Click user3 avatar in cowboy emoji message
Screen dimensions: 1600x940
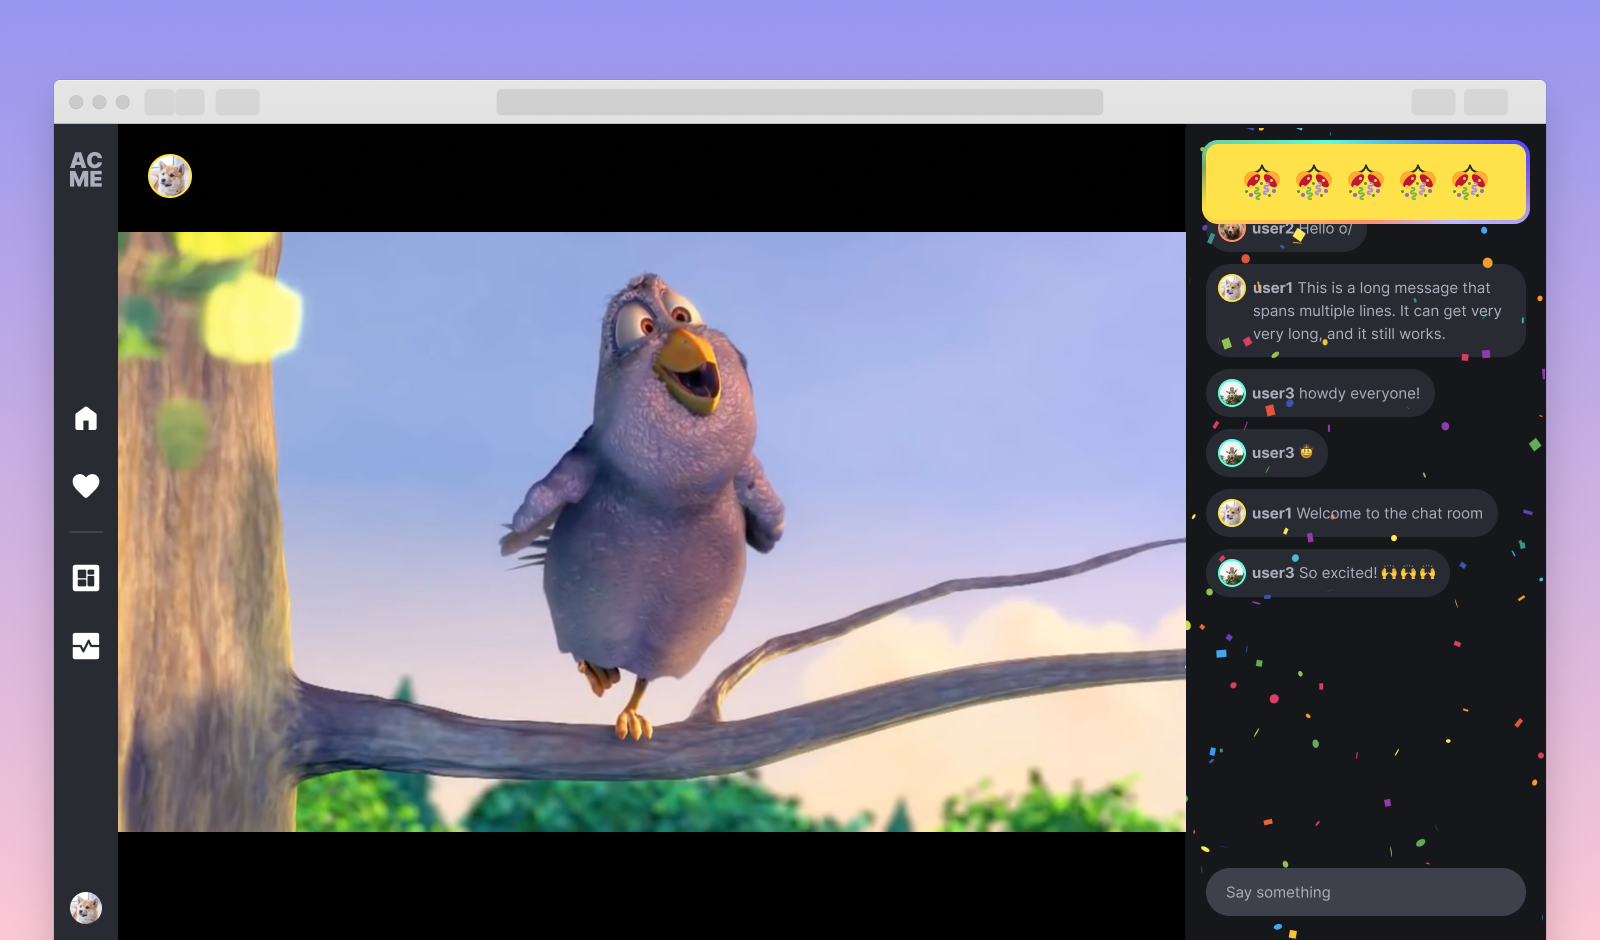click(1232, 453)
